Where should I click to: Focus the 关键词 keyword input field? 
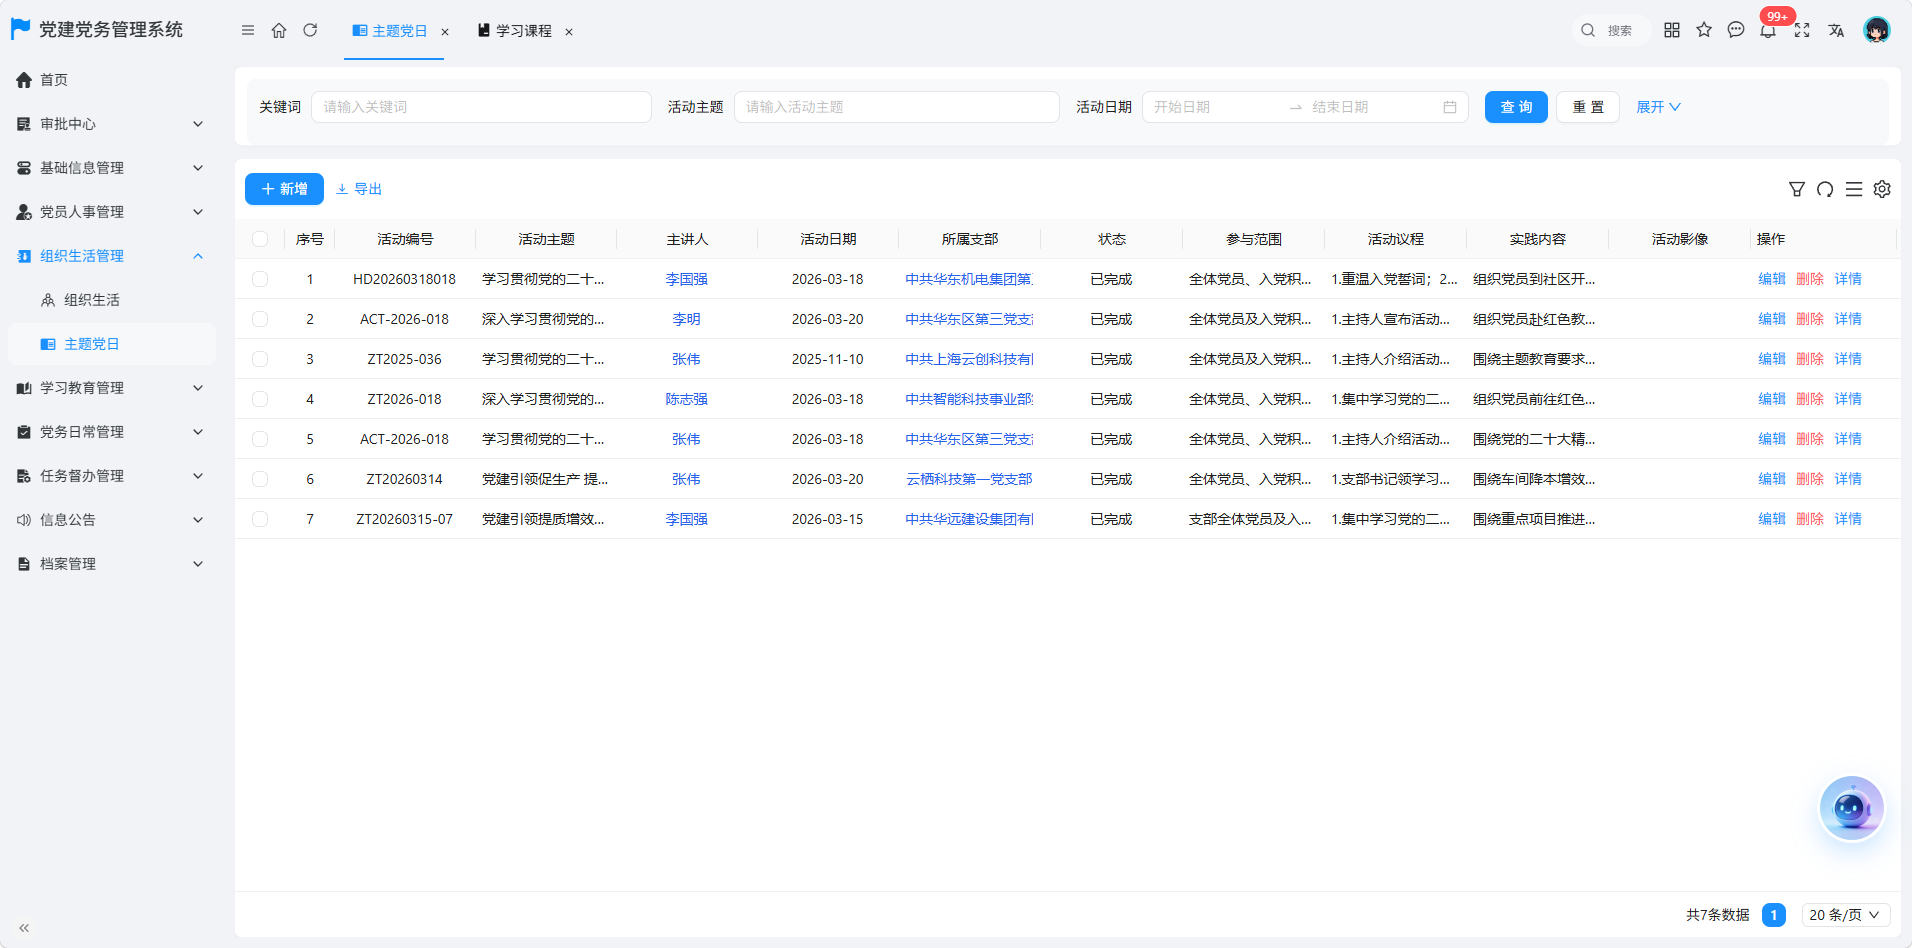coord(481,107)
